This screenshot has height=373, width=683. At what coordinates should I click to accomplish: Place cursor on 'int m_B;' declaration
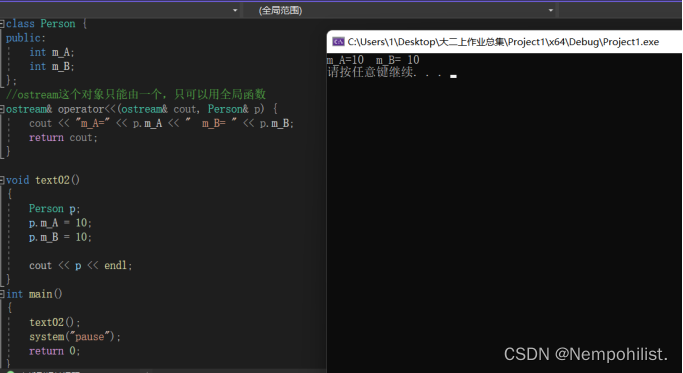pos(52,66)
